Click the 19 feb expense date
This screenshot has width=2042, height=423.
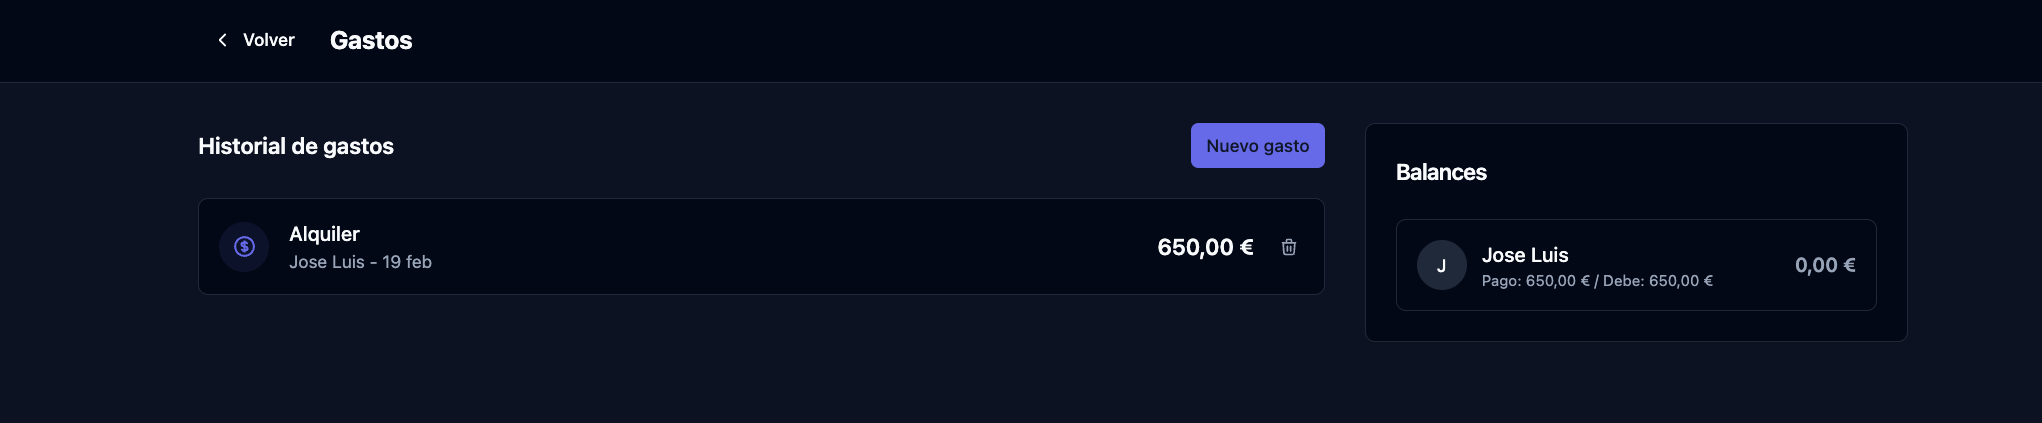(407, 262)
